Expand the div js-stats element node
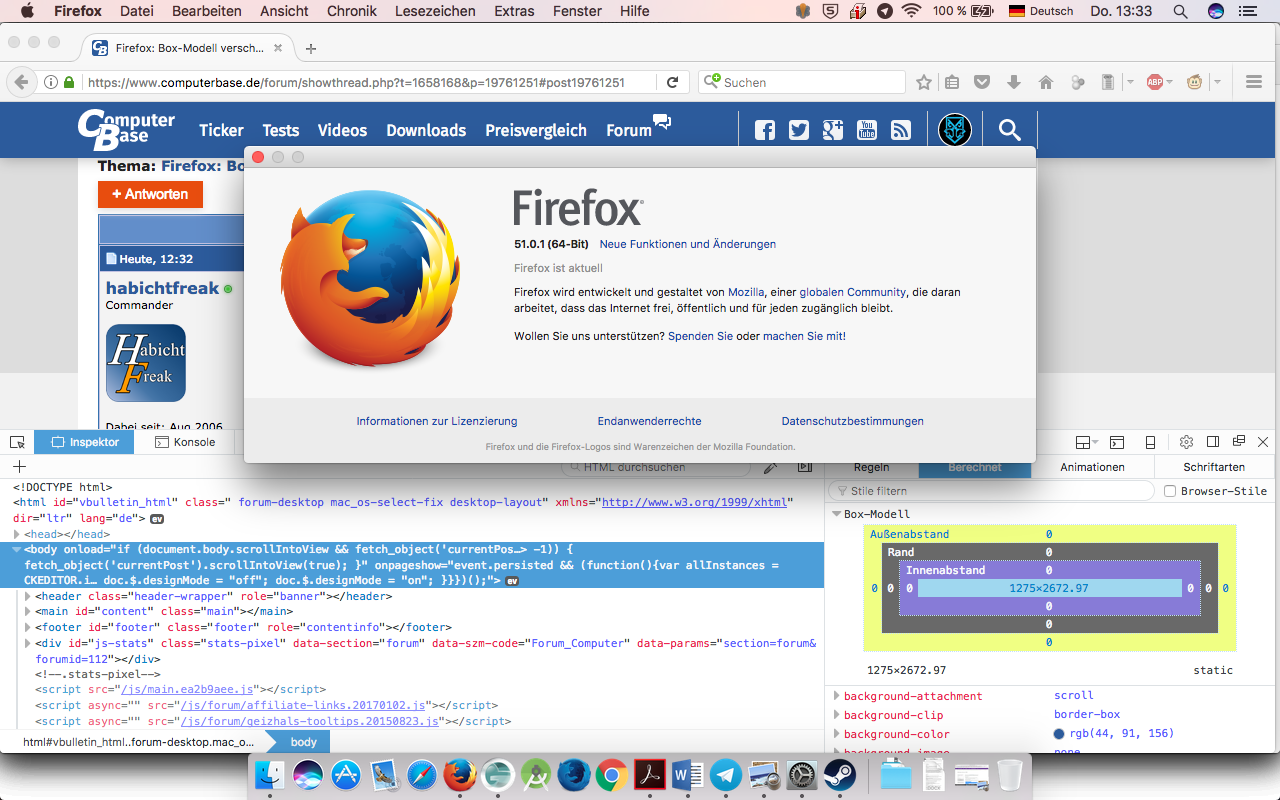 (x=28, y=643)
